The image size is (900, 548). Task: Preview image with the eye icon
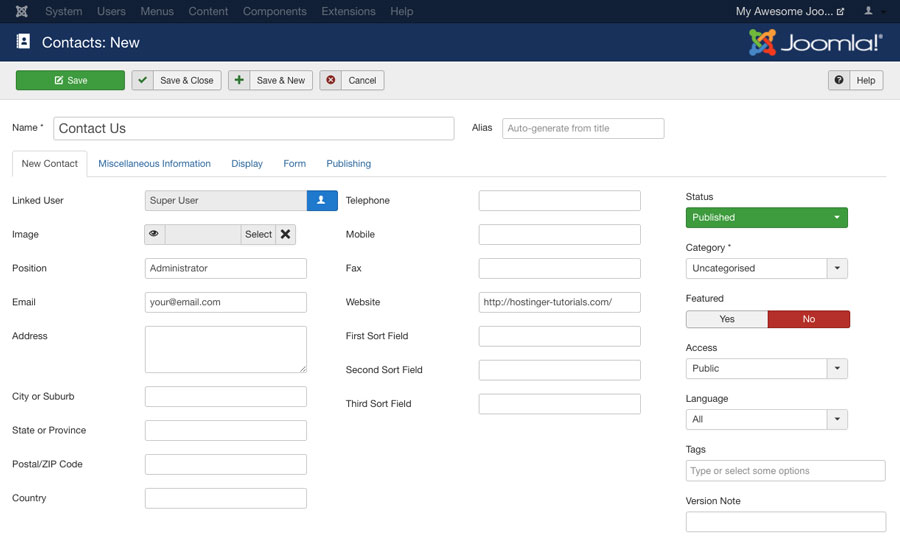tap(154, 234)
